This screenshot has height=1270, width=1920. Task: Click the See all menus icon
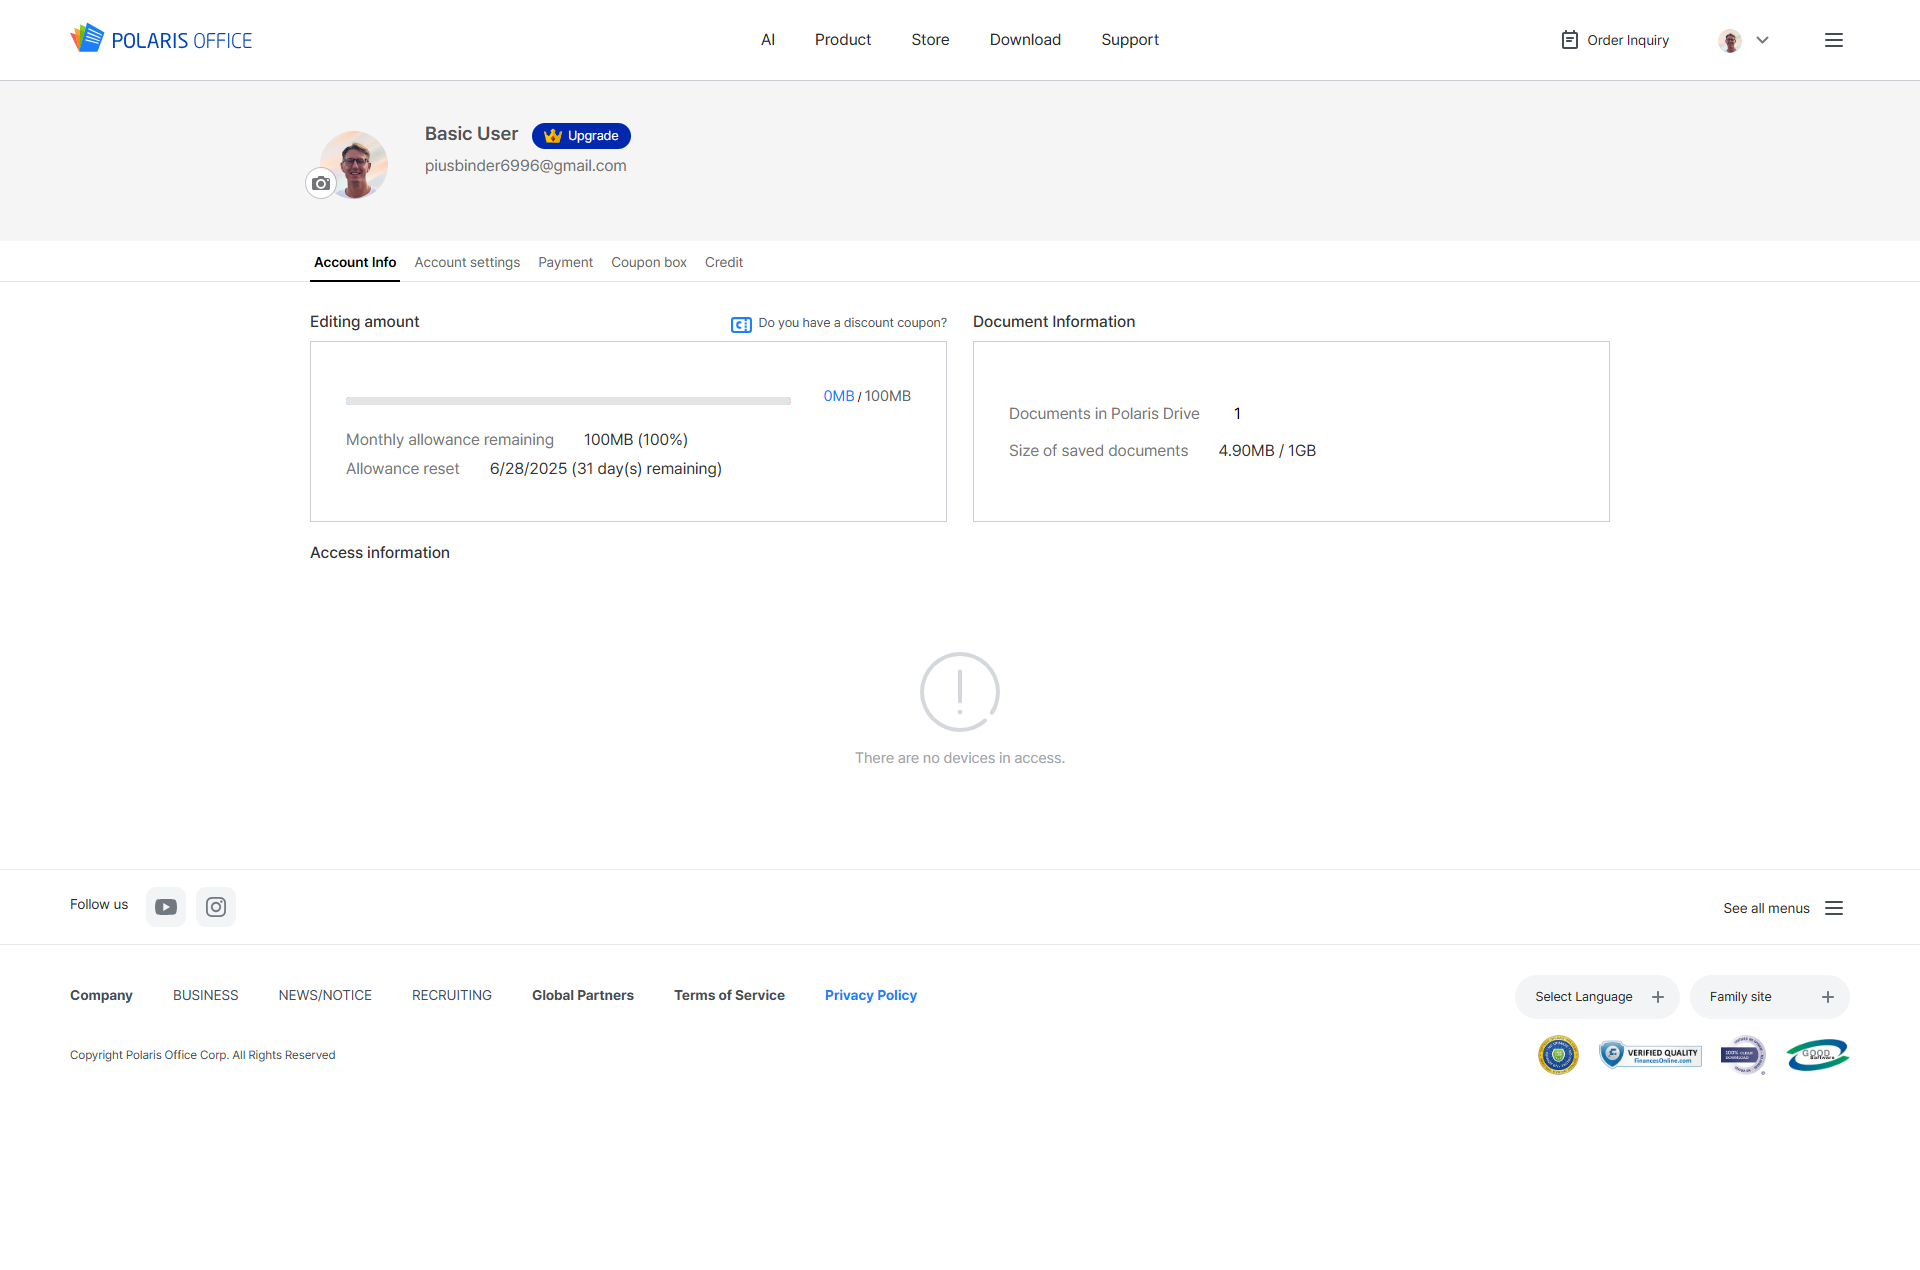pos(1833,908)
